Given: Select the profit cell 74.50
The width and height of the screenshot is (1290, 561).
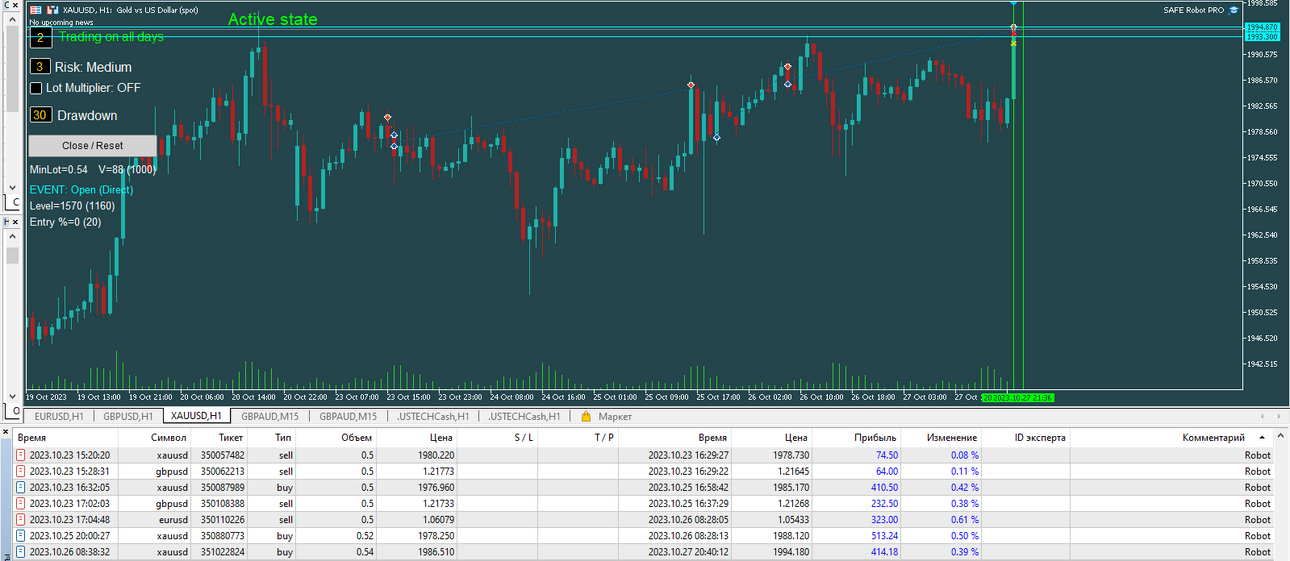Looking at the screenshot, I should (857, 455).
